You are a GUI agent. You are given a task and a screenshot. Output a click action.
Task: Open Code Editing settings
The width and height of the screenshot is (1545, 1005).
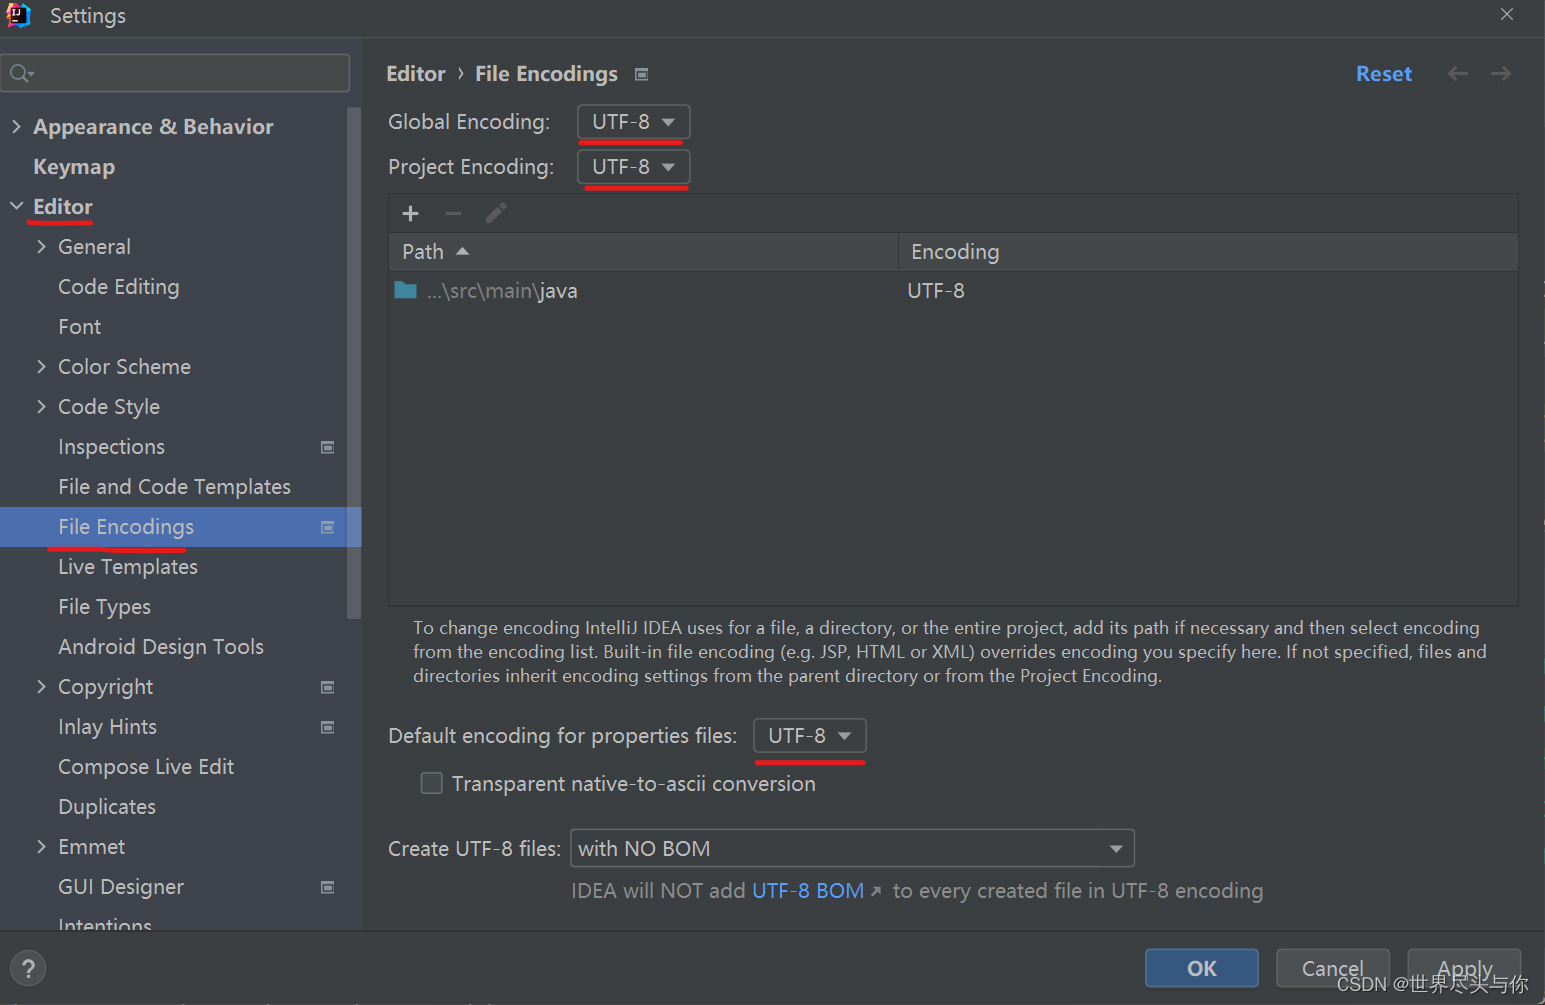coord(119,287)
